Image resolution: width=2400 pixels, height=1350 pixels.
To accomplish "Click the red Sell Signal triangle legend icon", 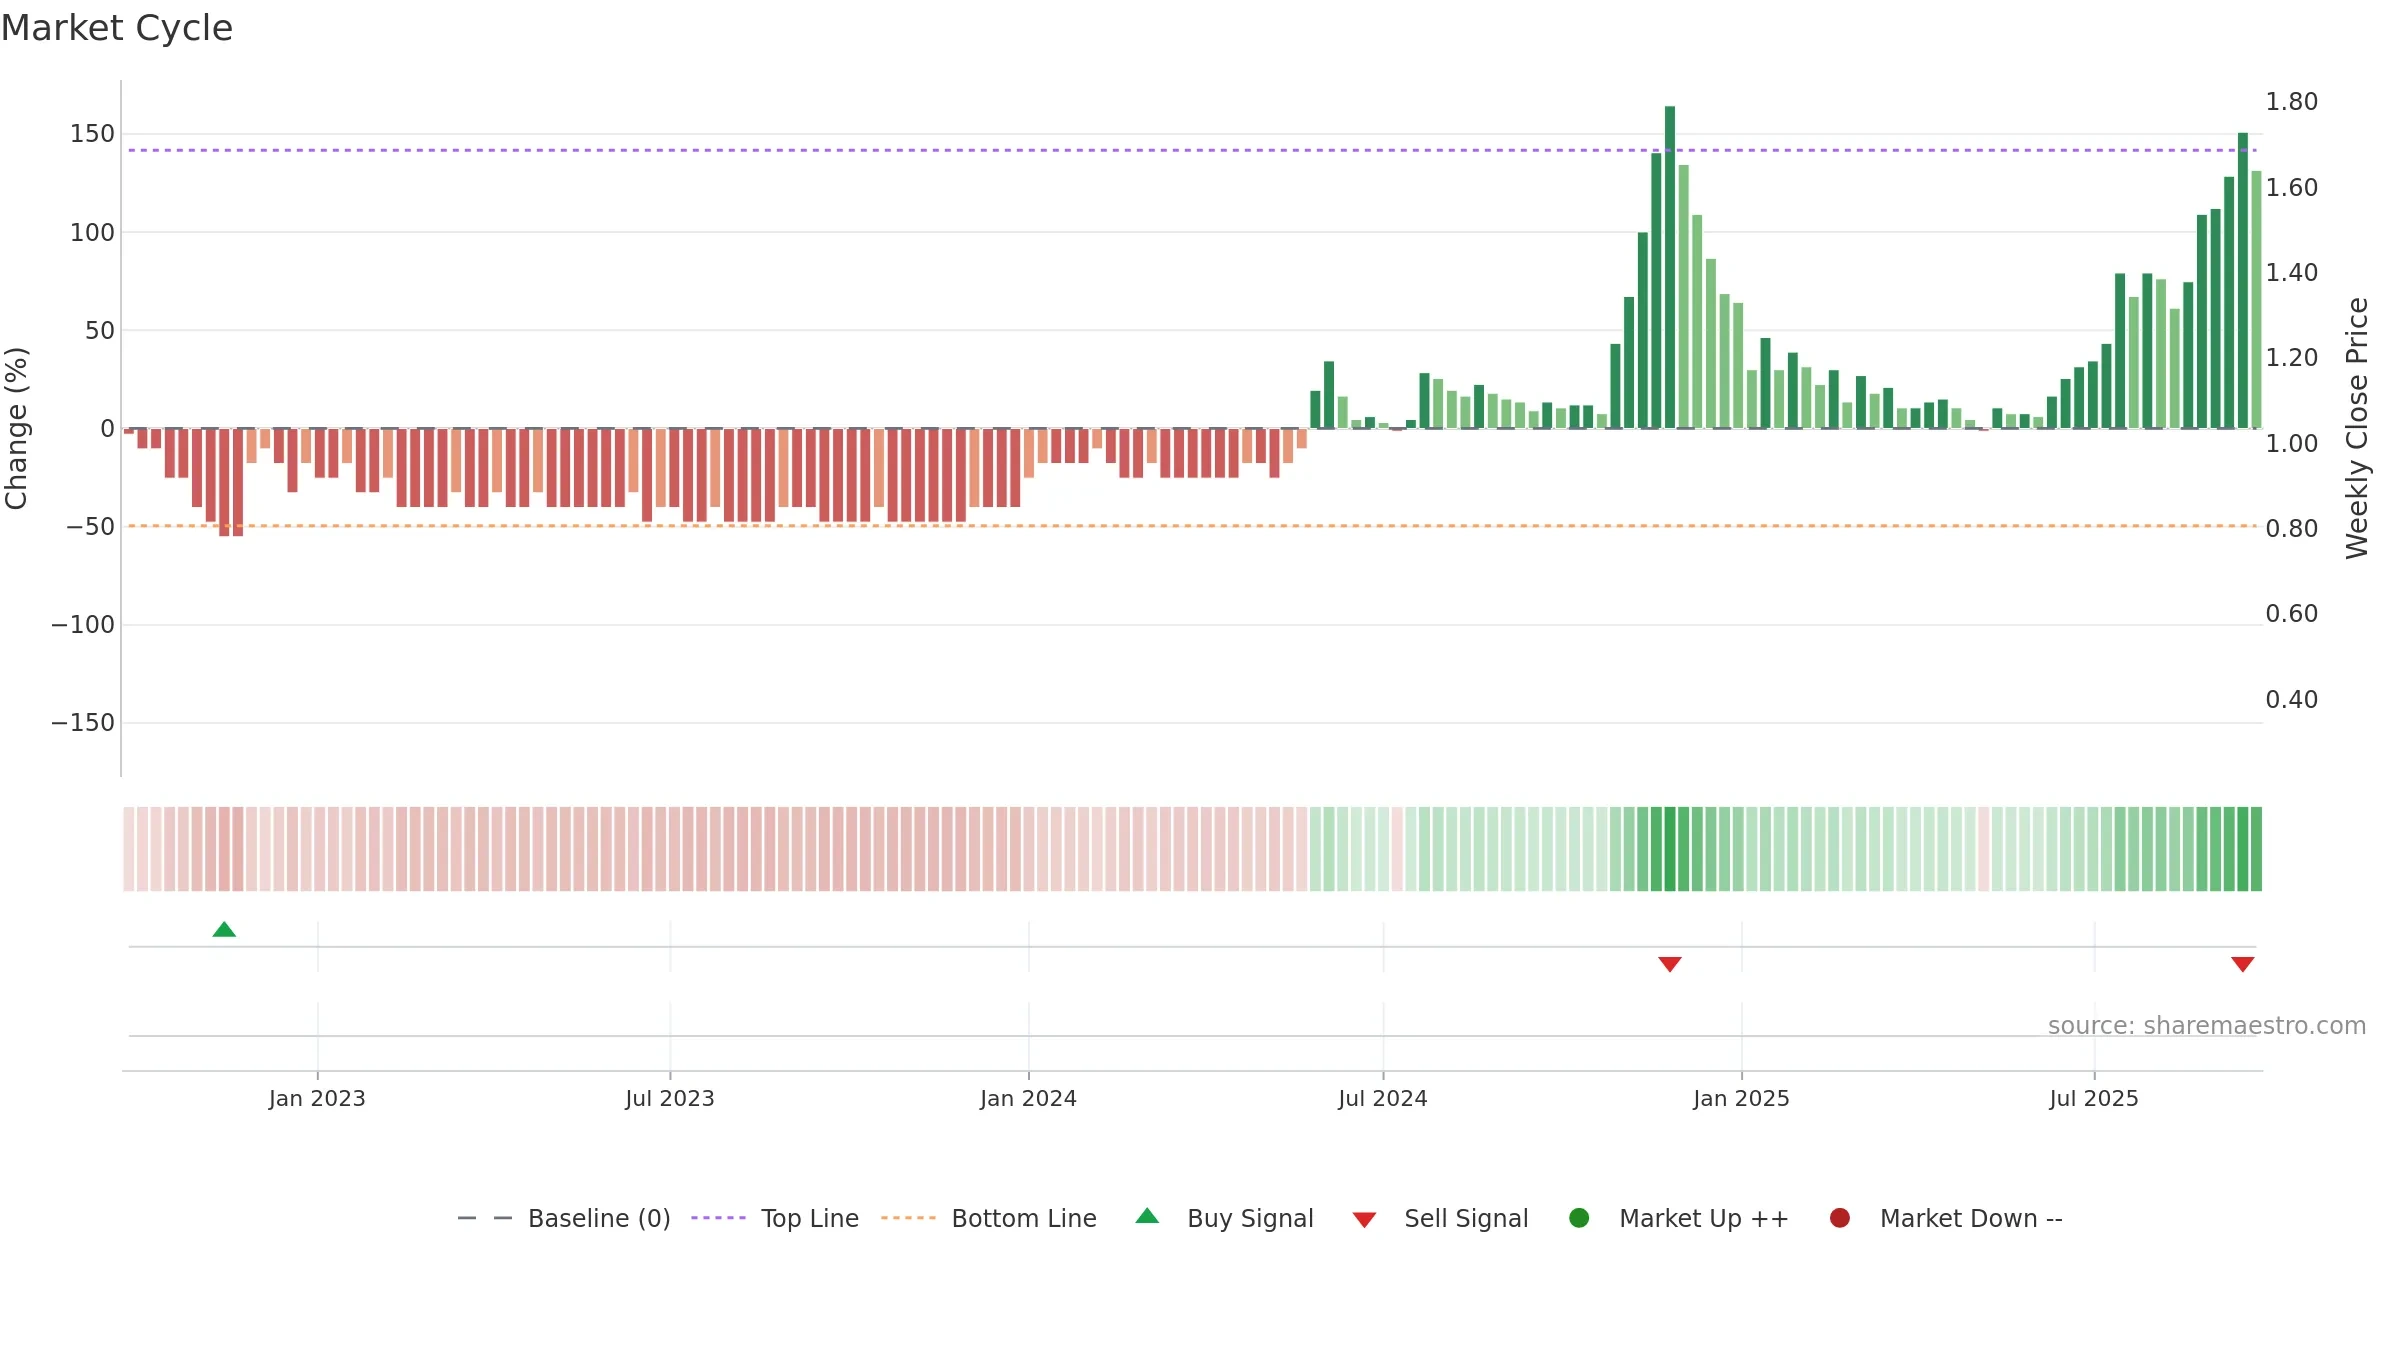I will click(1365, 1220).
